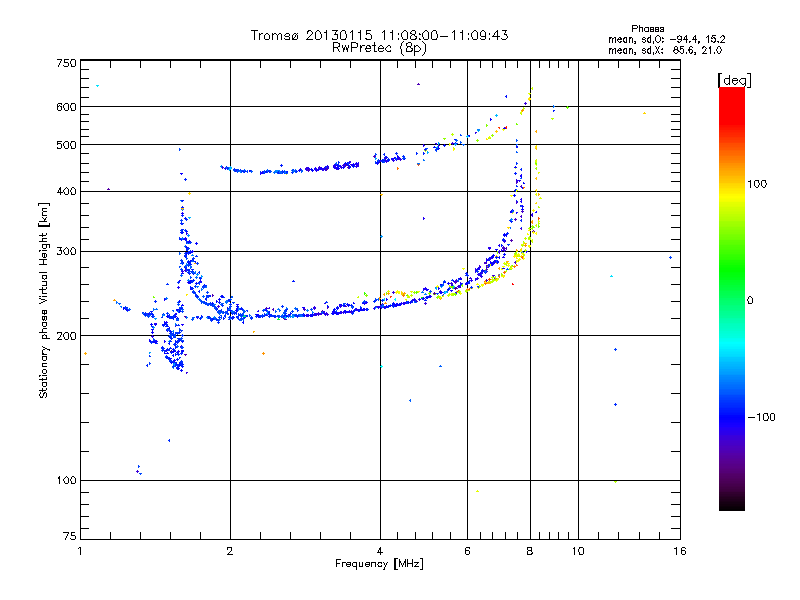The height and width of the screenshot is (600, 800).
Task: Click the y-axis "600" tick label
Action: [x=66, y=107]
